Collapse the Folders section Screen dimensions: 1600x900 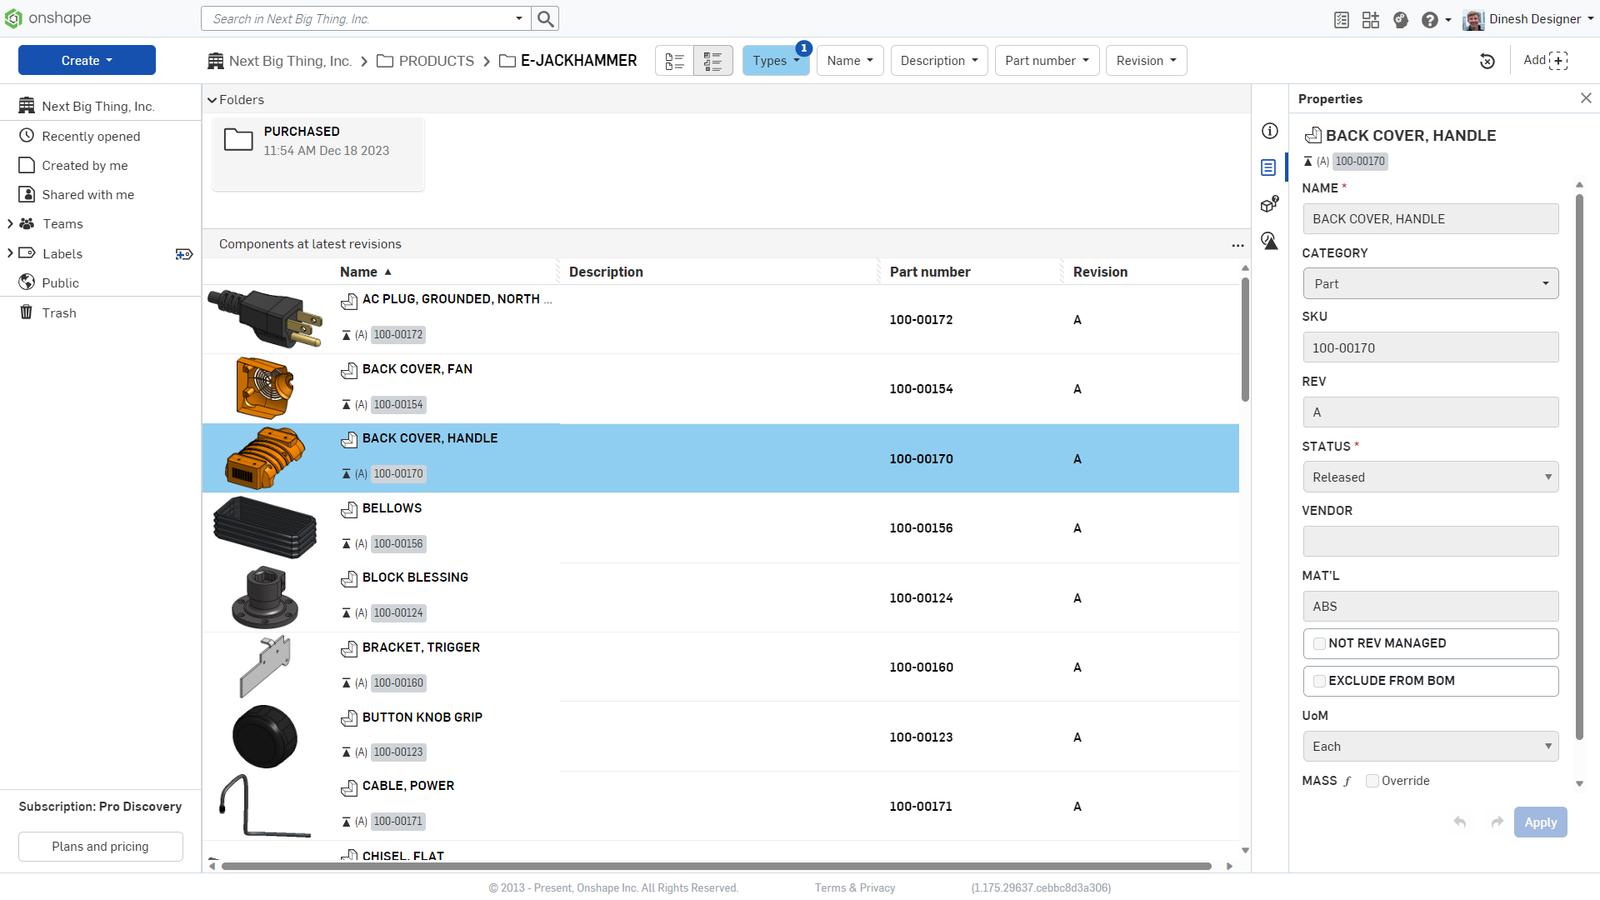pyautogui.click(x=213, y=99)
